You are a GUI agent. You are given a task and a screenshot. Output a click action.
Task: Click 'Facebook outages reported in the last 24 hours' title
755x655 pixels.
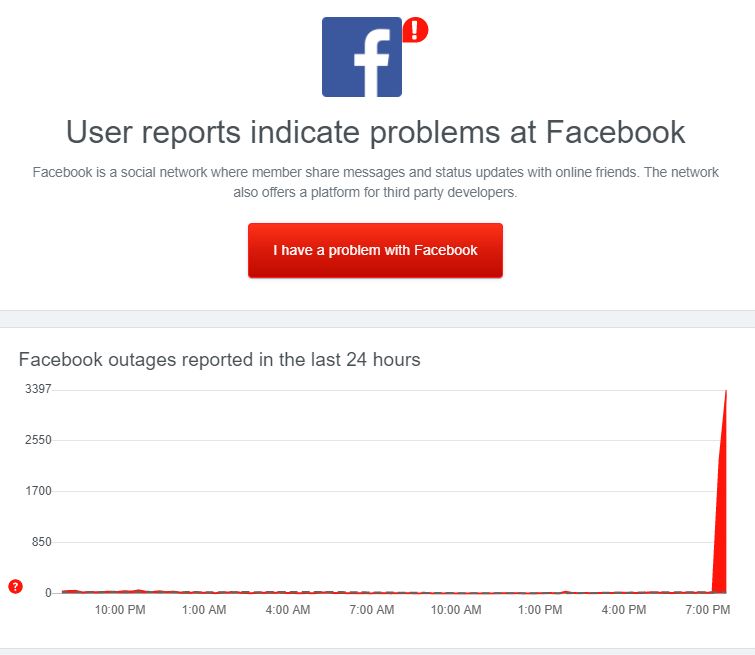click(220, 360)
